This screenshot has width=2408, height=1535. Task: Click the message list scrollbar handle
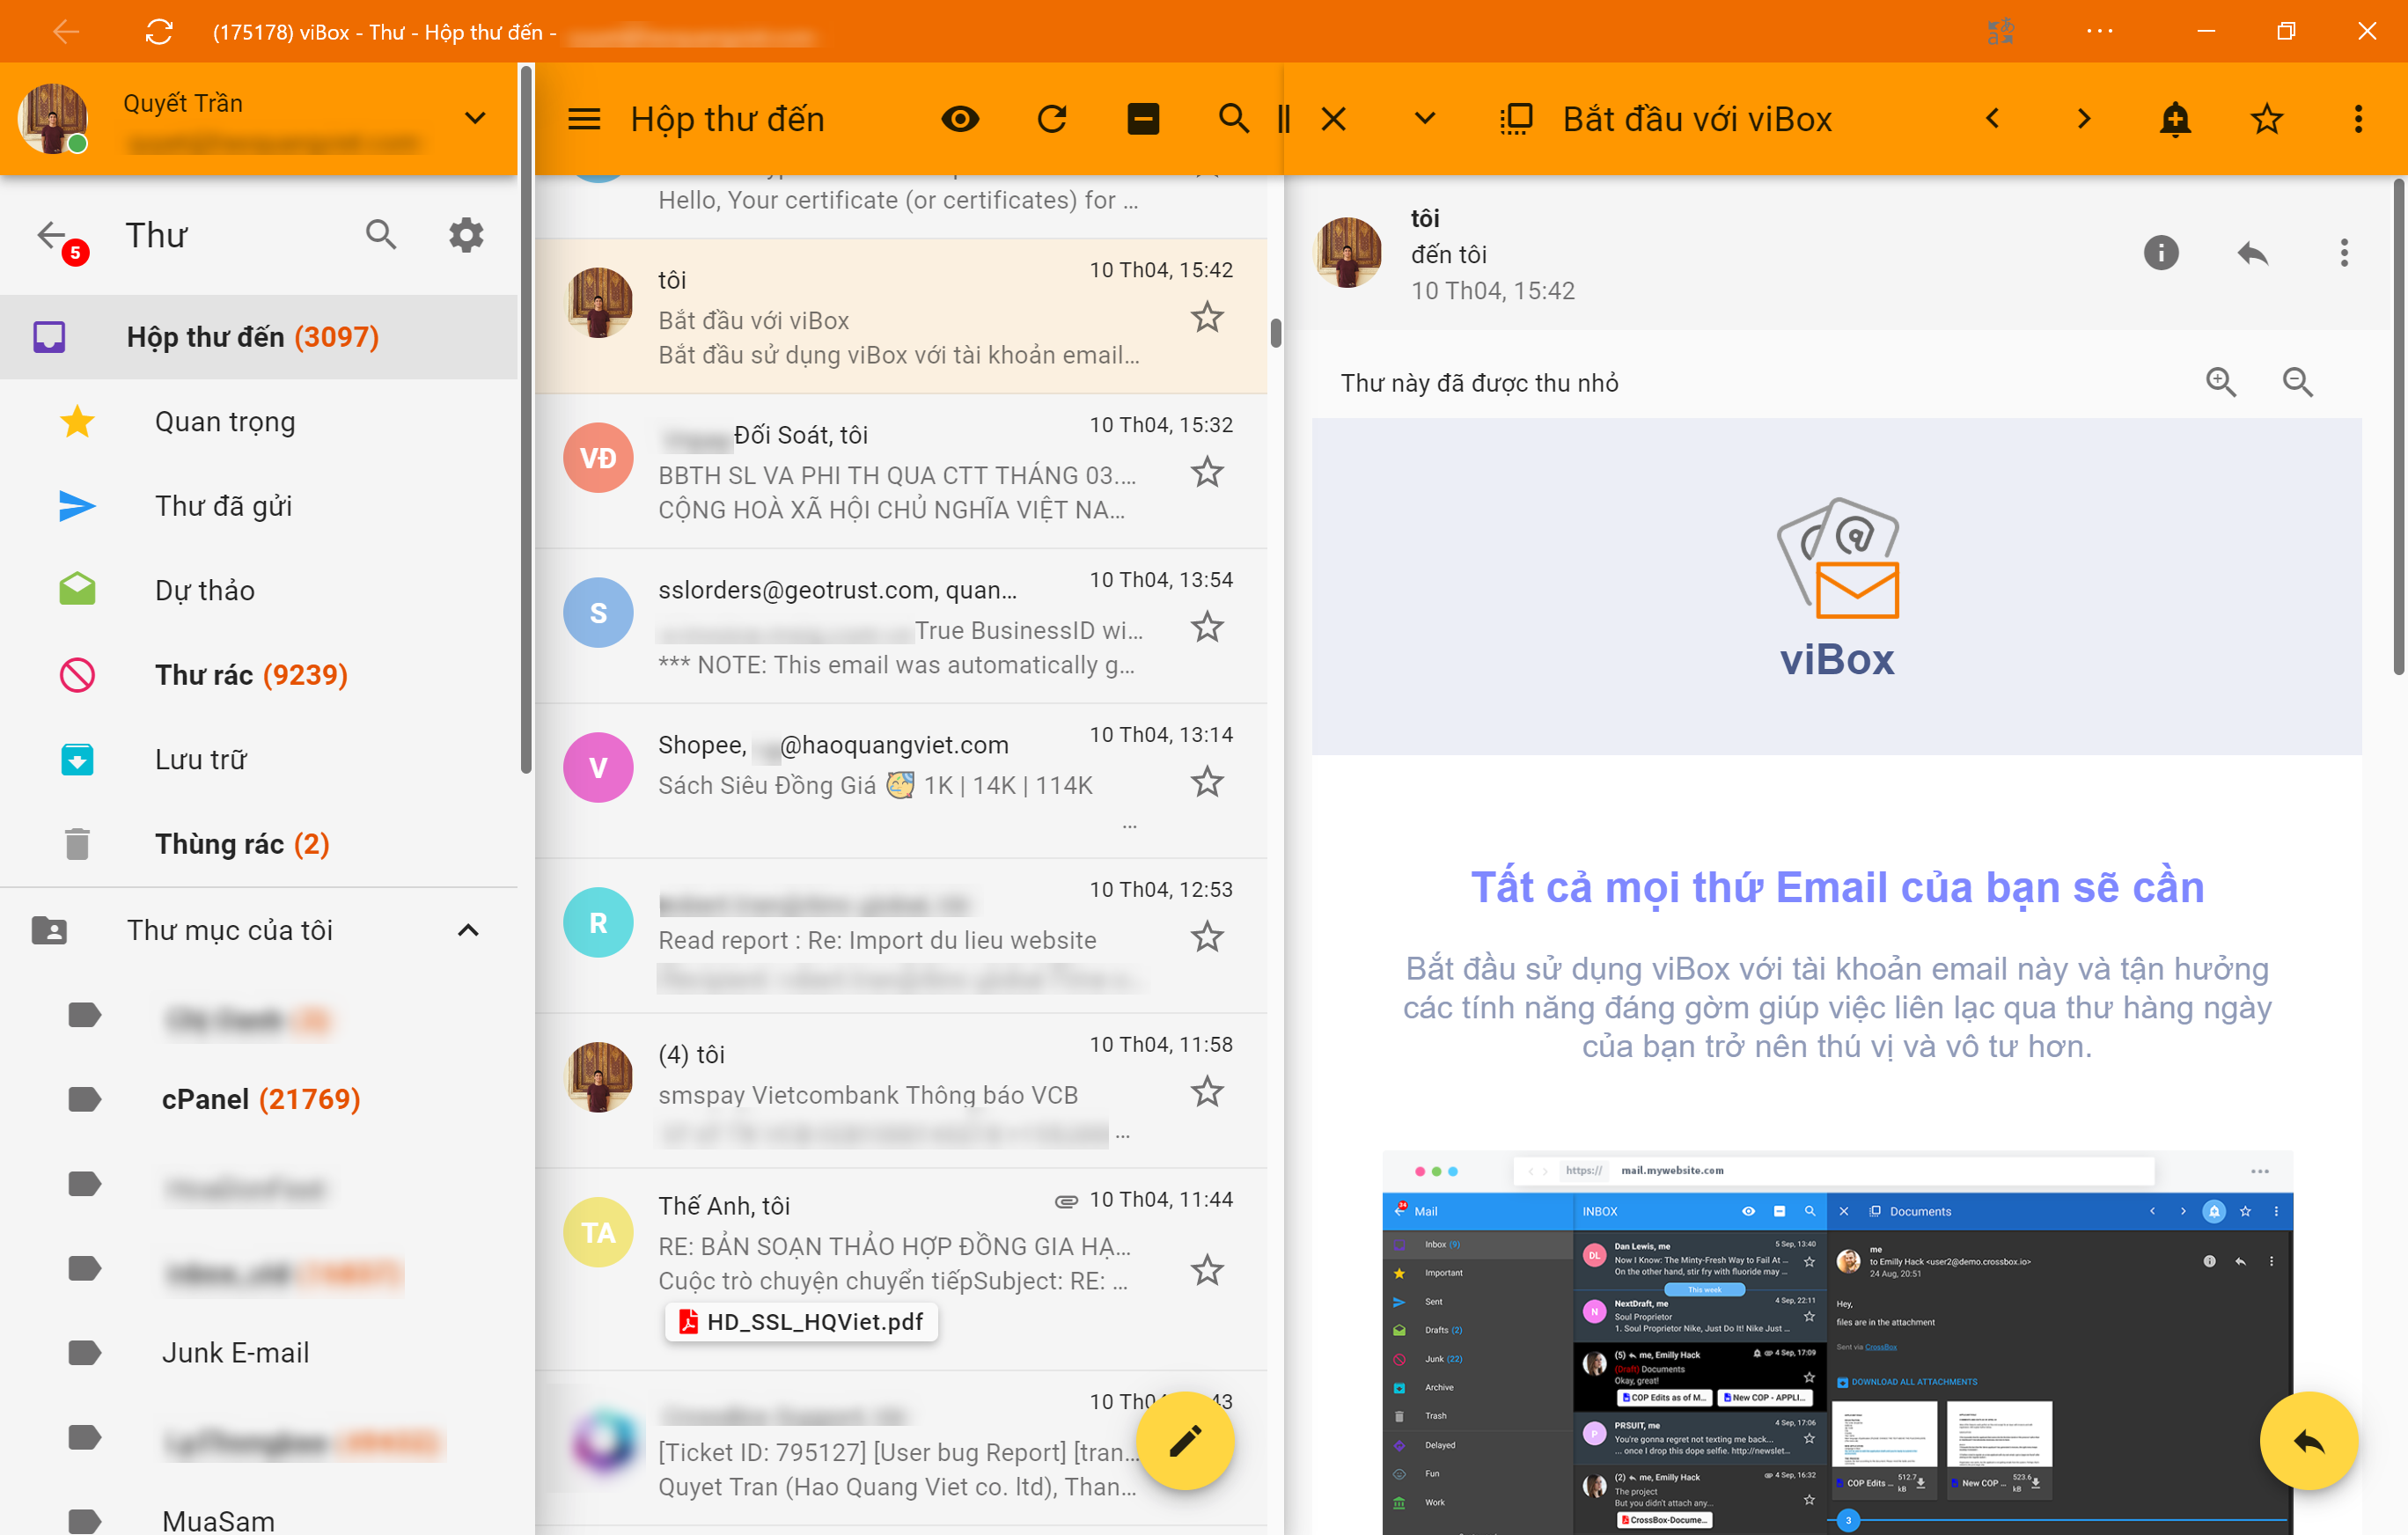pyautogui.click(x=1275, y=333)
